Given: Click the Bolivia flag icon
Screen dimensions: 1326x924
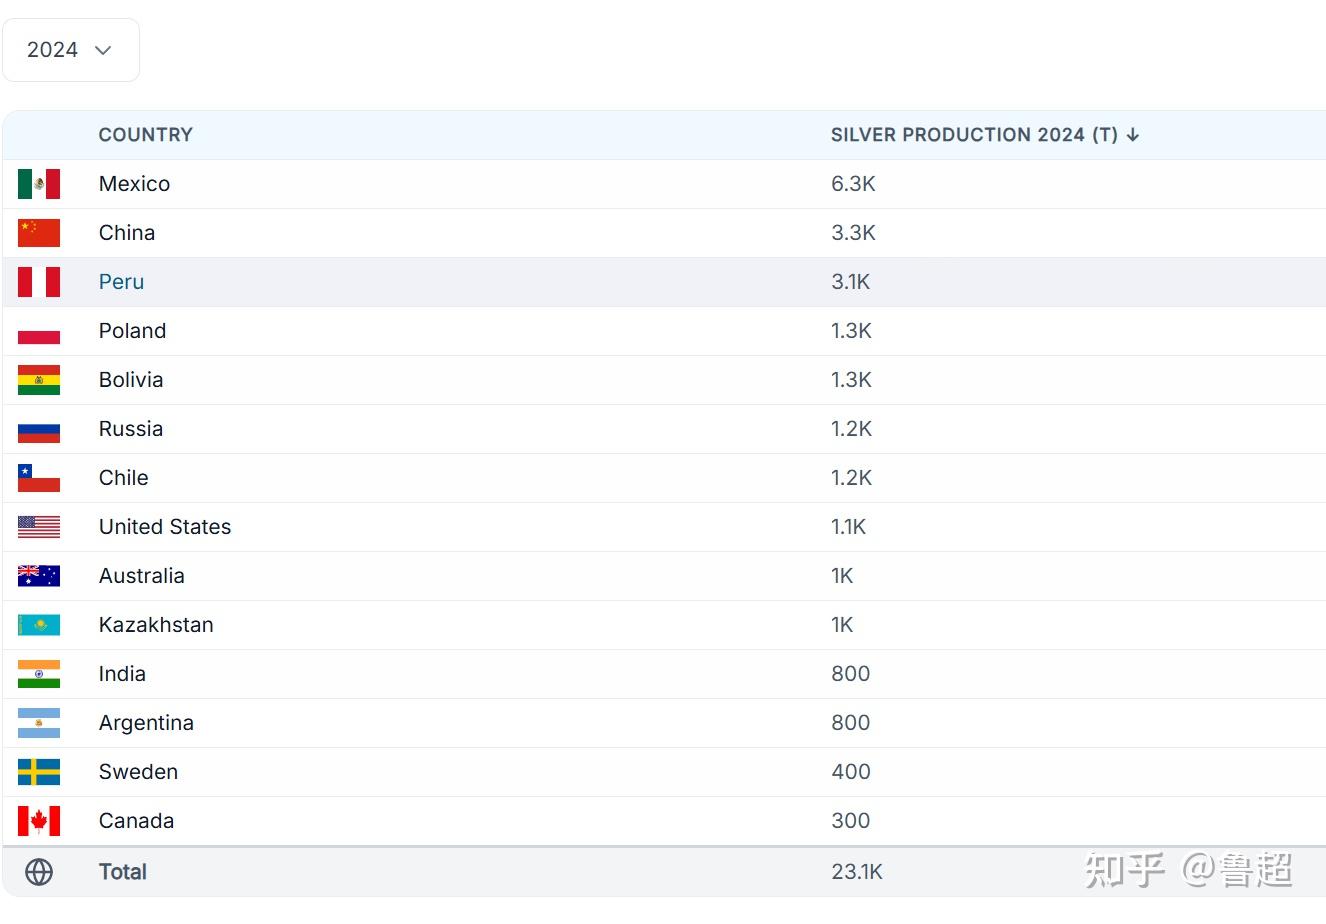Looking at the screenshot, I should pyautogui.click(x=39, y=380).
